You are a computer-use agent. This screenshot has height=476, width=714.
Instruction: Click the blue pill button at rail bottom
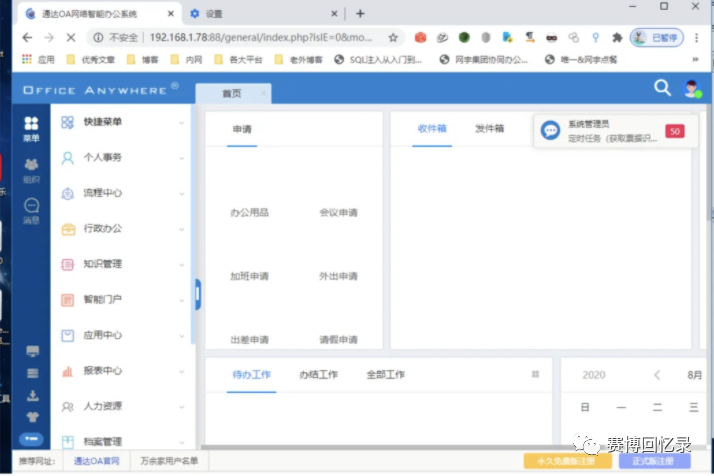(31, 439)
